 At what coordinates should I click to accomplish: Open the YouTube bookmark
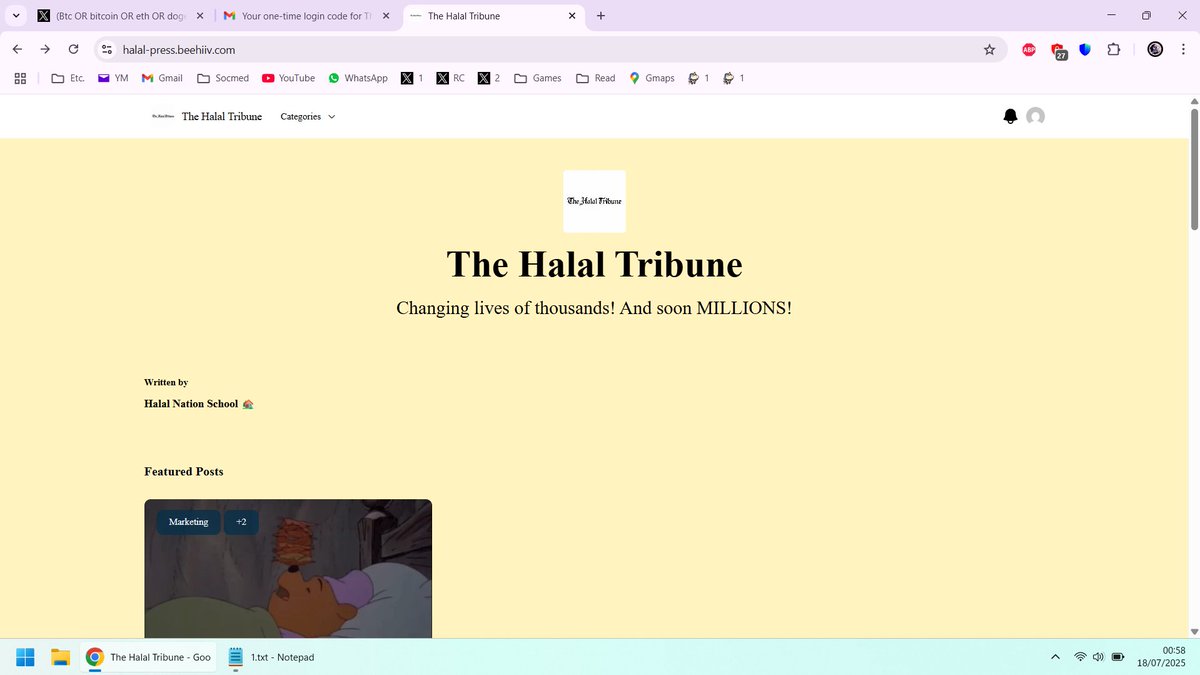(288, 78)
